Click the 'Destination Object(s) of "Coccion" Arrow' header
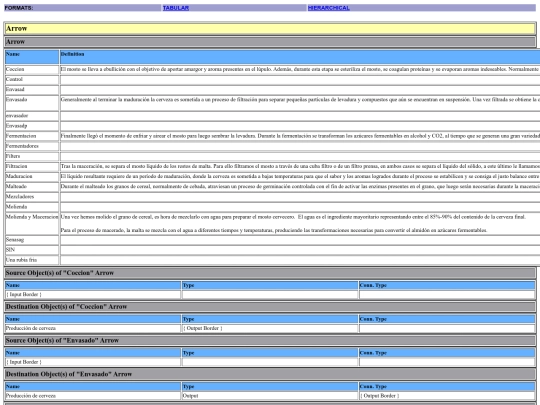The image size is (540, 405). 270,307
